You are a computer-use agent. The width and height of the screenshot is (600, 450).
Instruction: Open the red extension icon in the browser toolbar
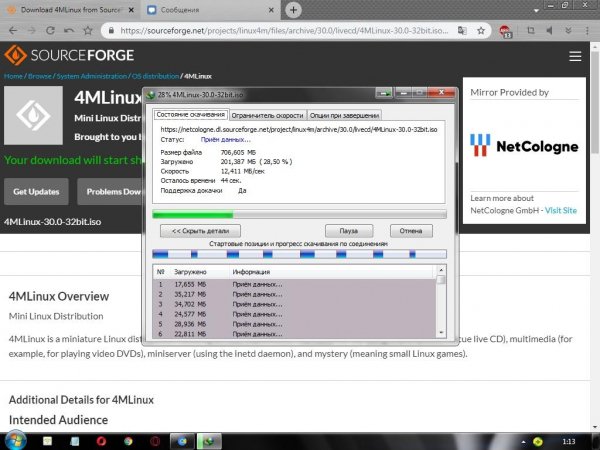point(505,31)
